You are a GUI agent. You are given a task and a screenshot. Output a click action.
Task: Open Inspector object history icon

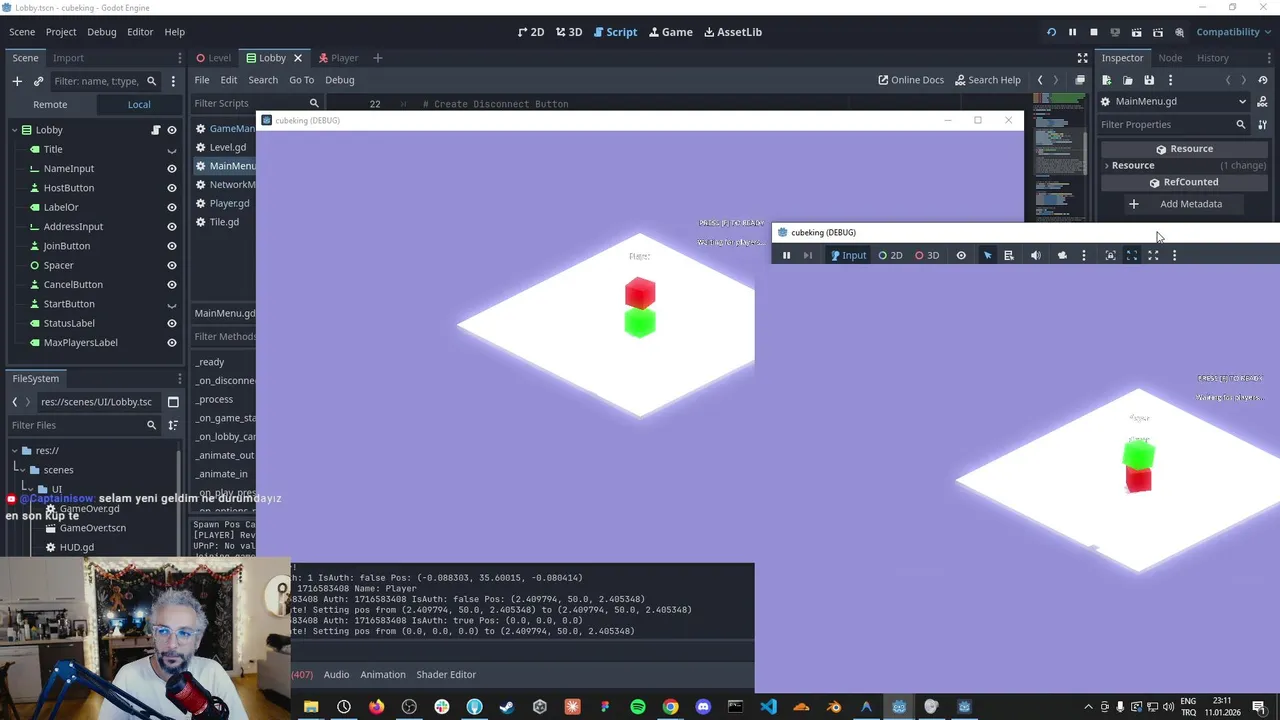click(x=1263, y=80)
